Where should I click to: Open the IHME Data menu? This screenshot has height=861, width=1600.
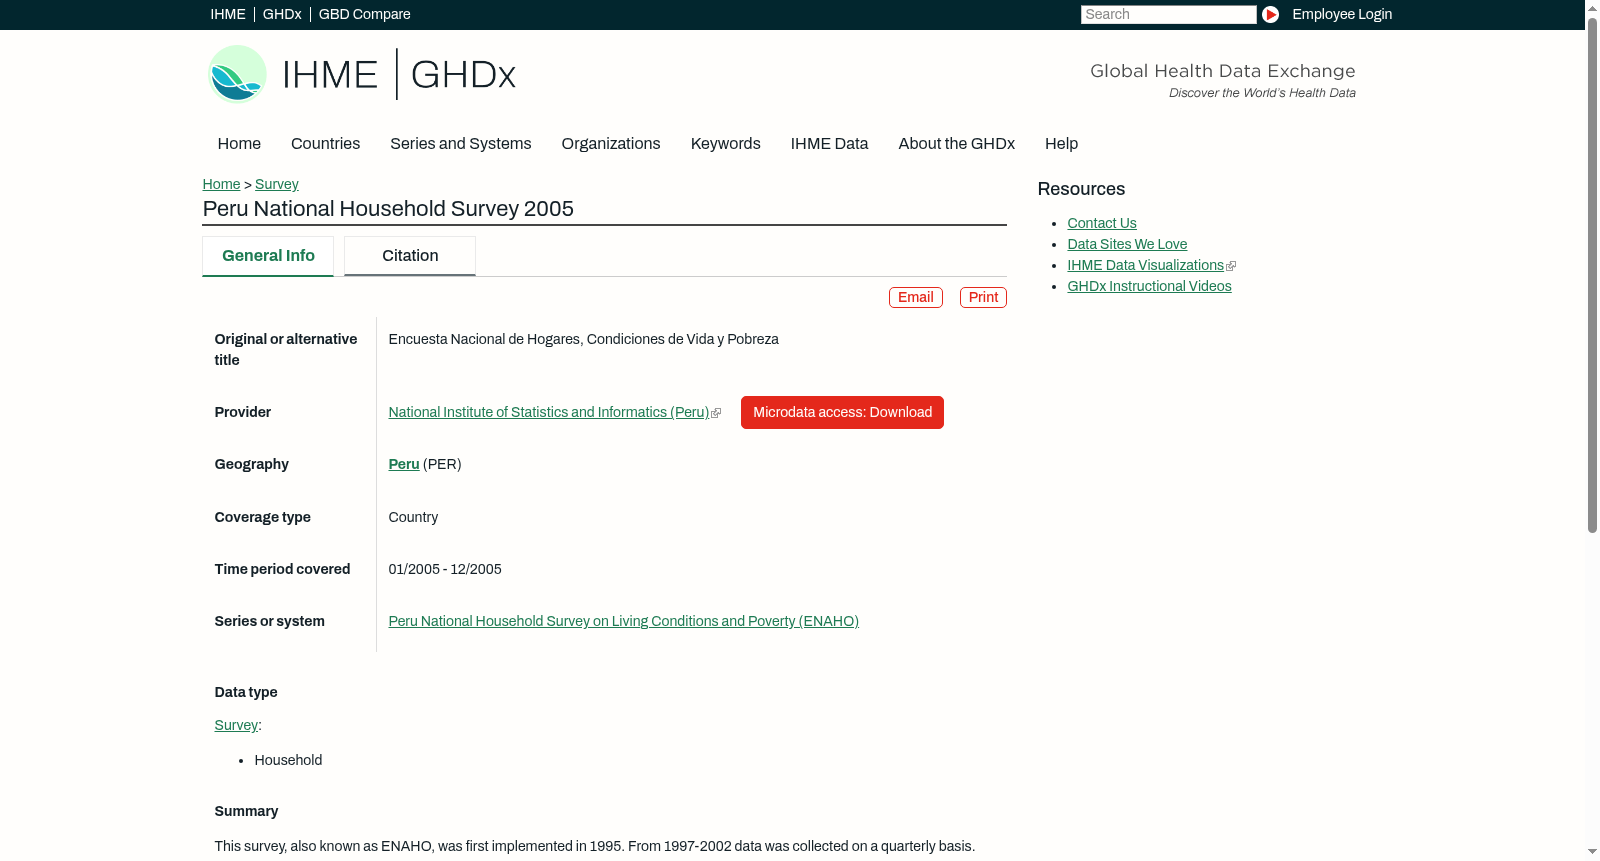pos(829,144)
